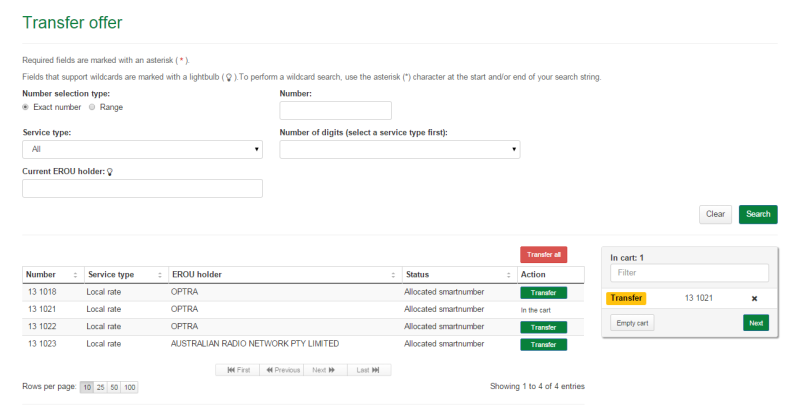Transfer number 13 1018
The width and height of the screenshot is (800, 415).
pyautogui.click(x=543, y=293)
